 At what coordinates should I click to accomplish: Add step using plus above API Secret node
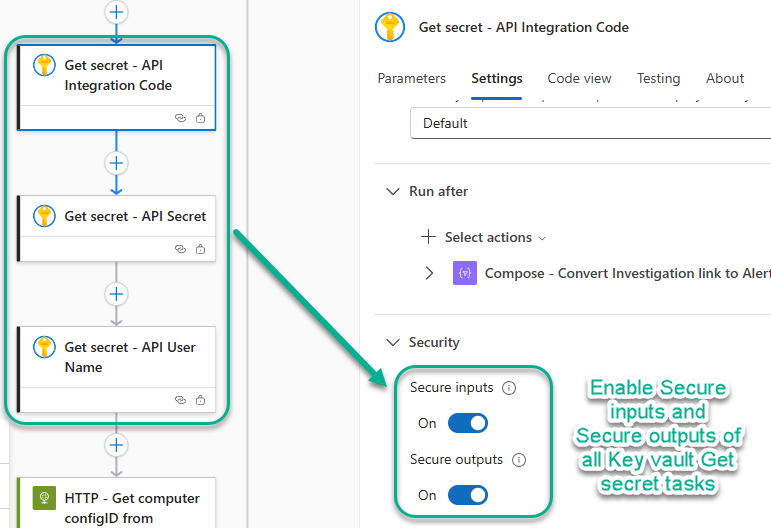(x=117, y=163)
